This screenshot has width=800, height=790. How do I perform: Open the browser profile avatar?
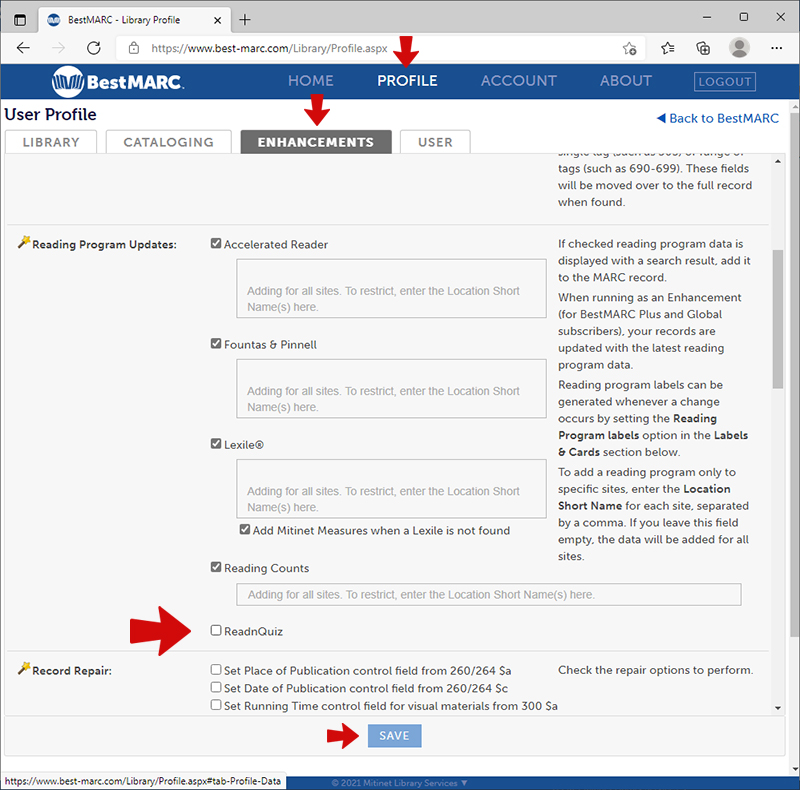pos(739,48)
